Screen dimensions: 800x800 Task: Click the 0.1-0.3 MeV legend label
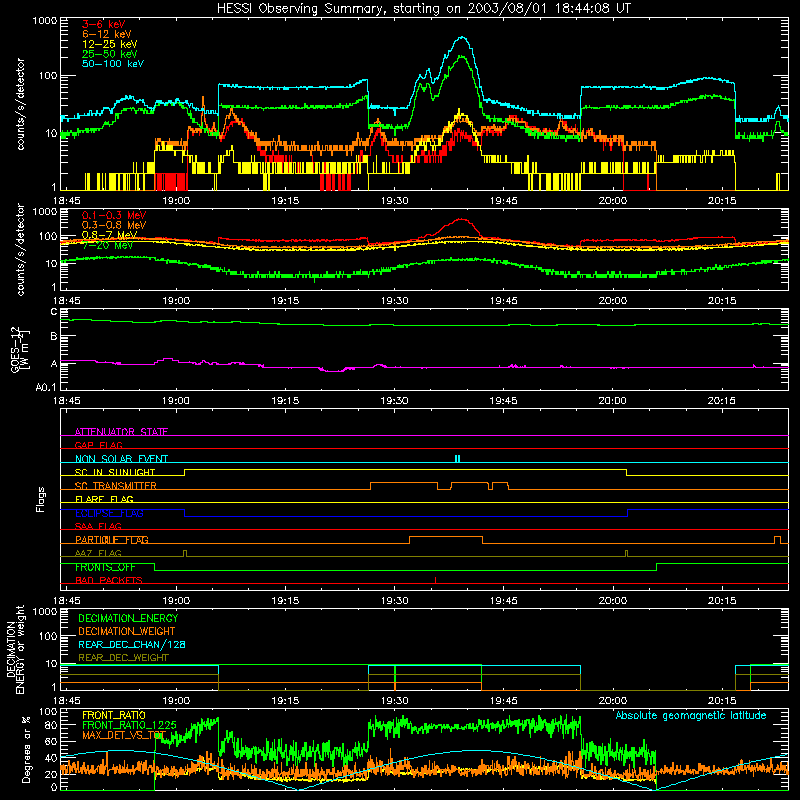point(114,215)
